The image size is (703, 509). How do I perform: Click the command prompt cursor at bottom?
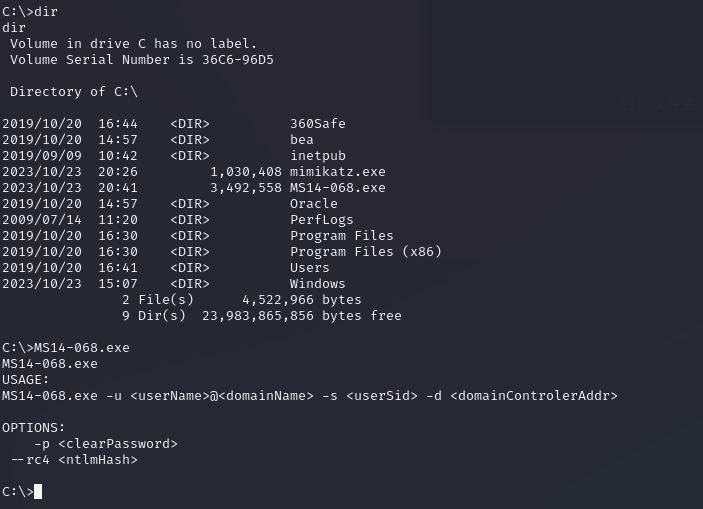click(x=38, y=491)
